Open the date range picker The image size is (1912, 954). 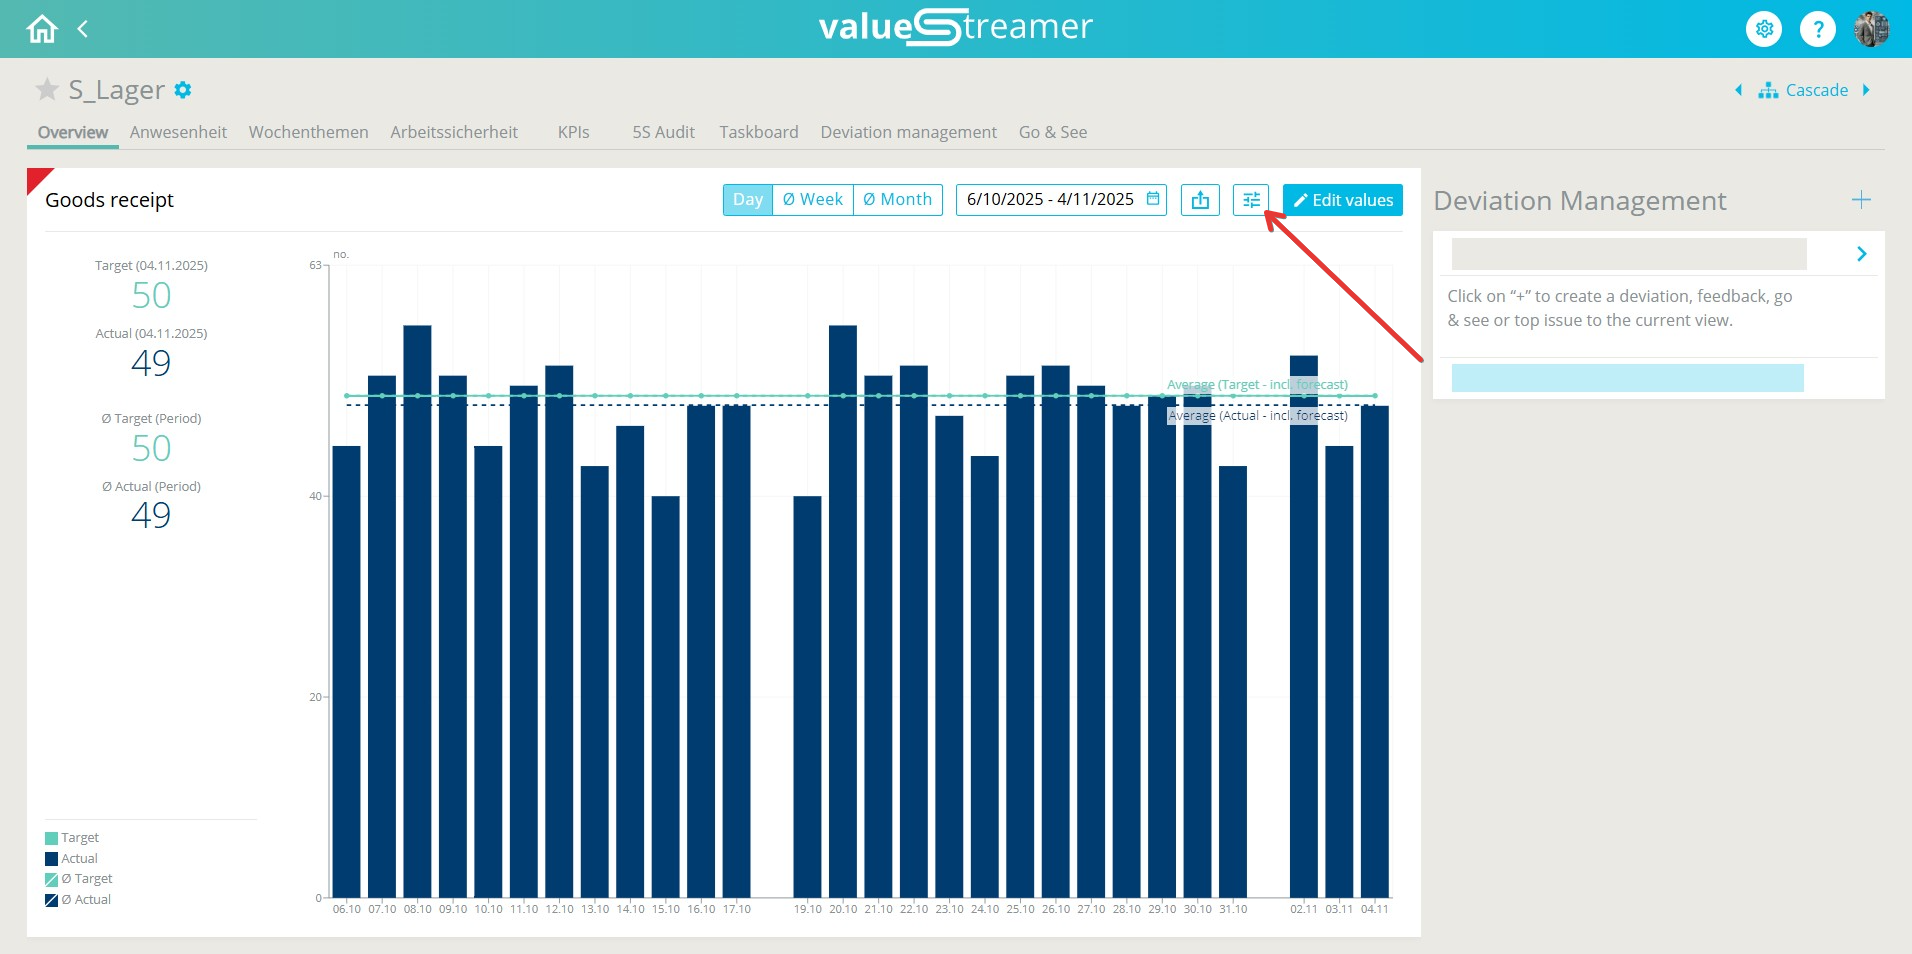(1061, 200)
